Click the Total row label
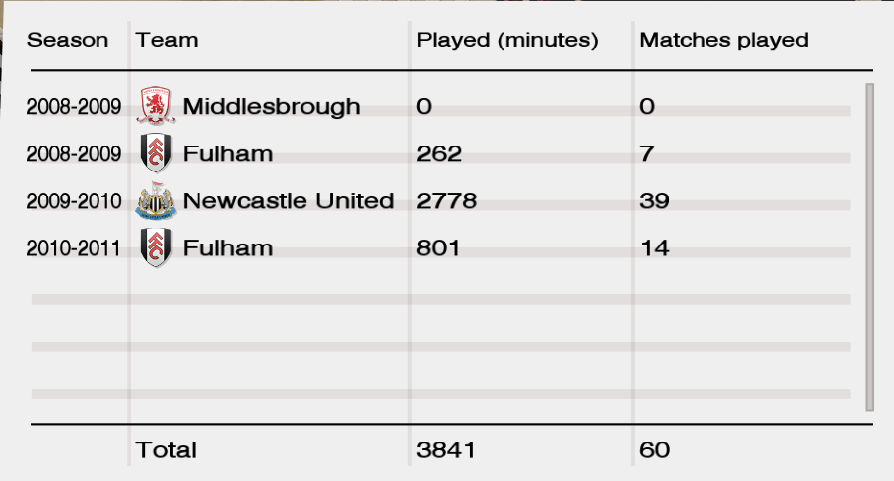Screen dimensions: 894x481 click(x=166, y=450)
